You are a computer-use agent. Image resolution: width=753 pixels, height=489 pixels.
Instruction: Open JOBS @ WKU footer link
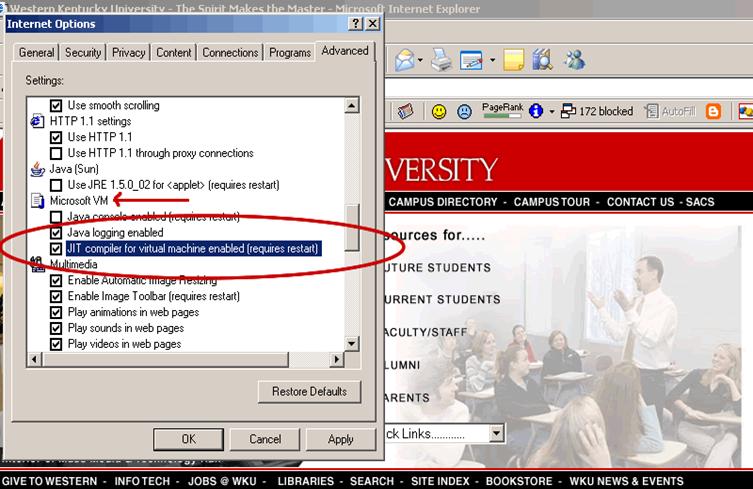(222, 481)
